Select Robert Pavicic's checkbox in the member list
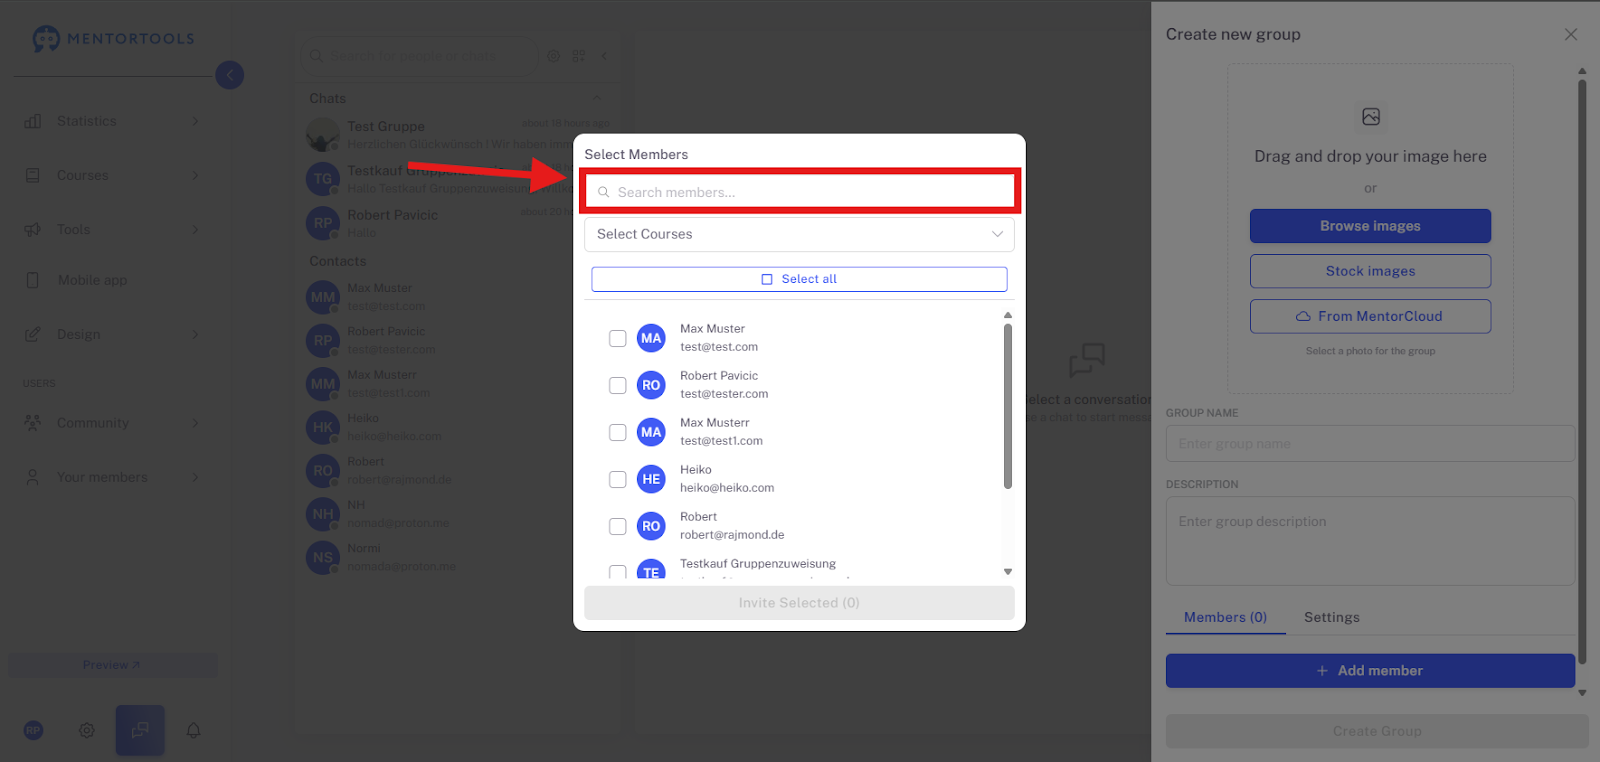The image size is (1600, 762). tap(618, 385)
